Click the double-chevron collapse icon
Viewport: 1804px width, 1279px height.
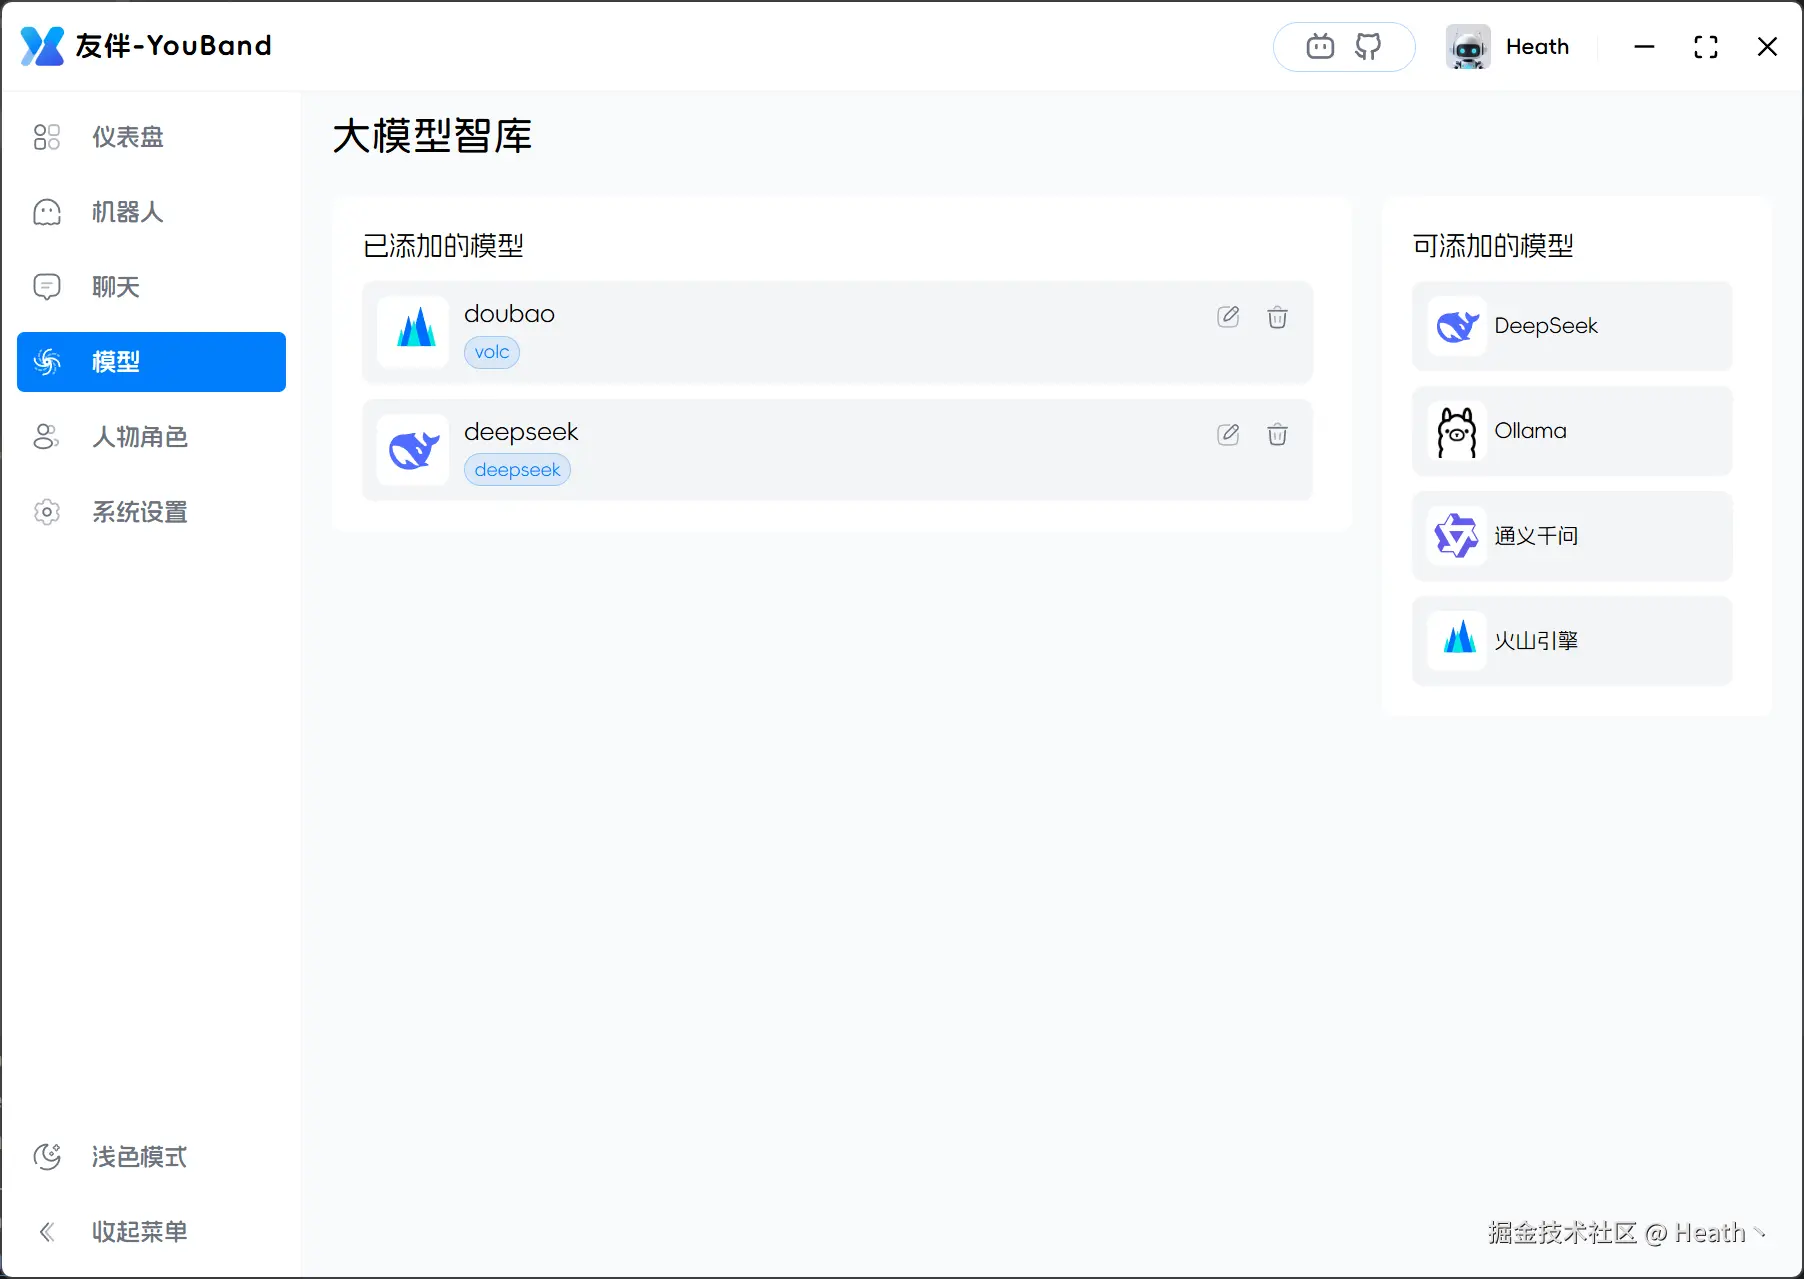coord(47,1232)
